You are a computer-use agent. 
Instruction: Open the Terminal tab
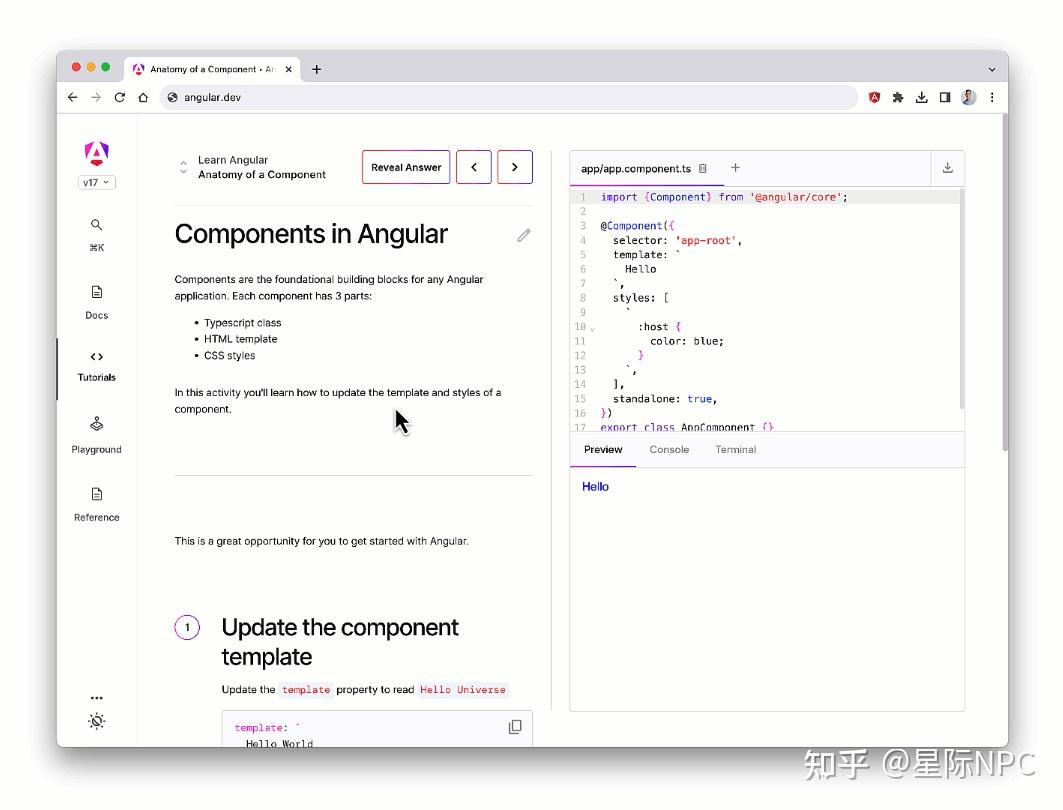coord(735,449)
